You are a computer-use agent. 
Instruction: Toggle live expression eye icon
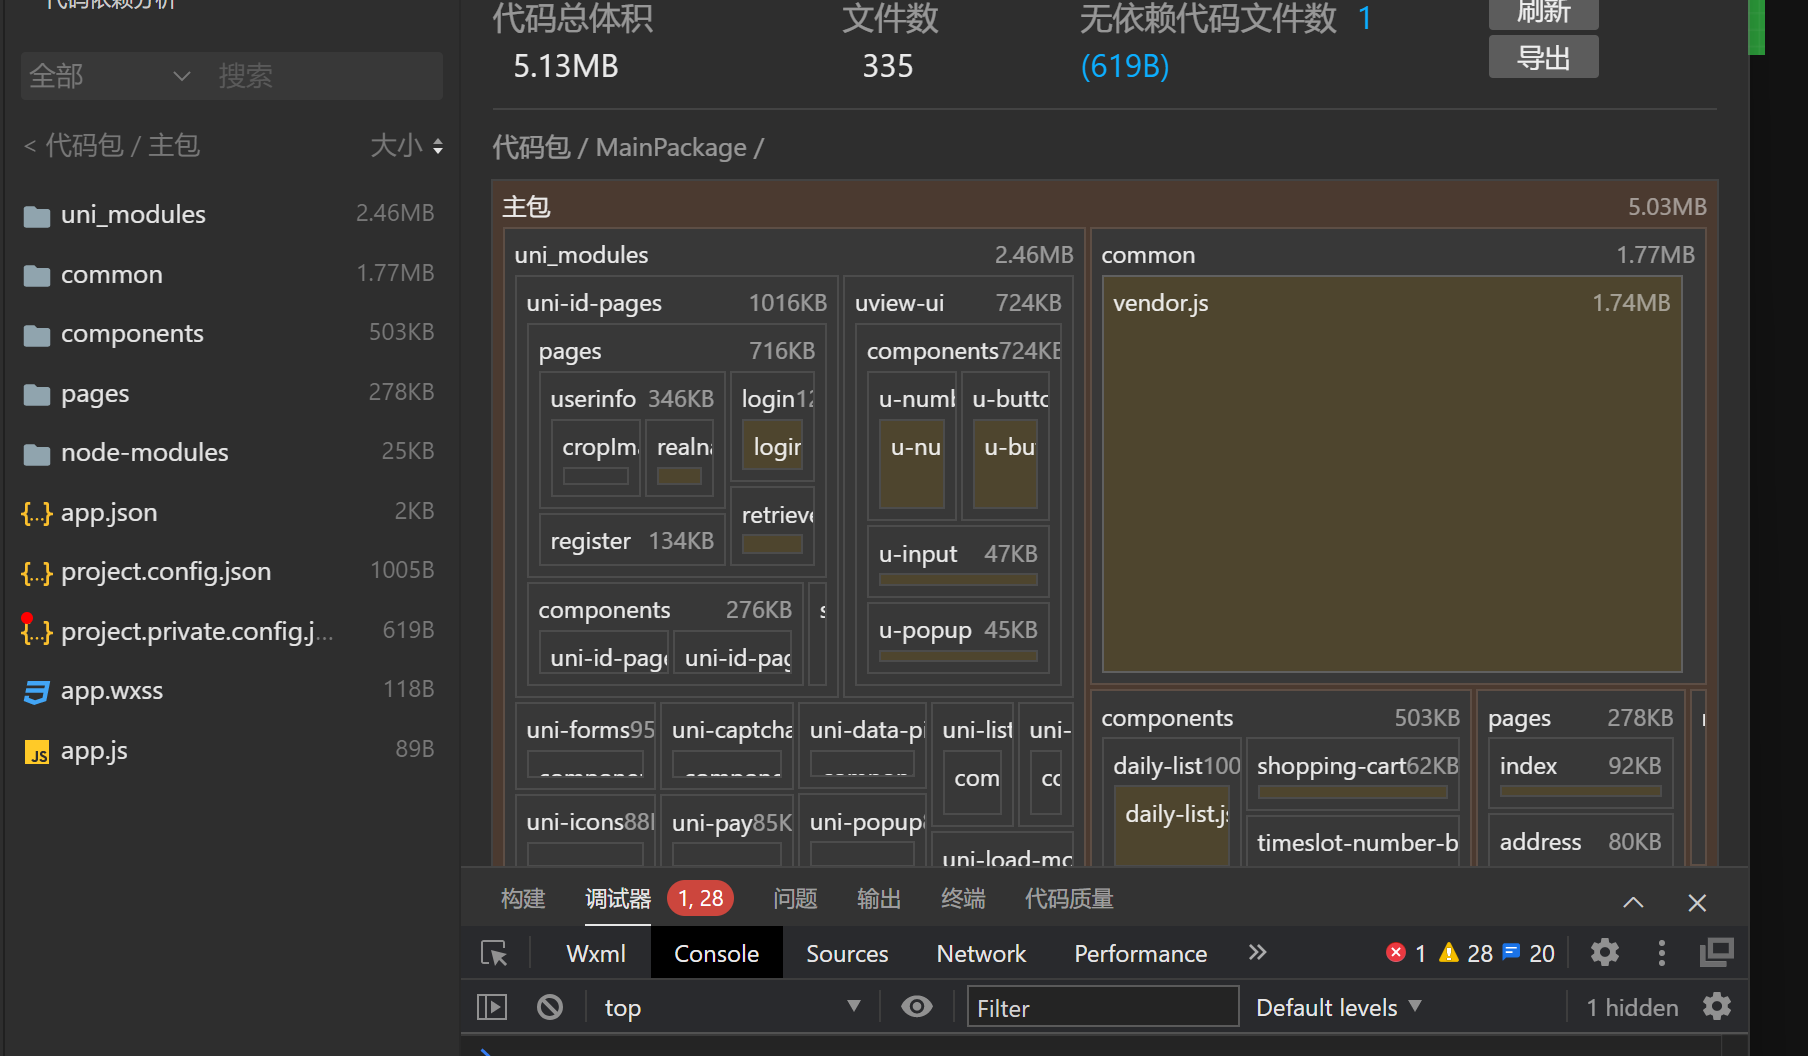tap(917, 1007)
